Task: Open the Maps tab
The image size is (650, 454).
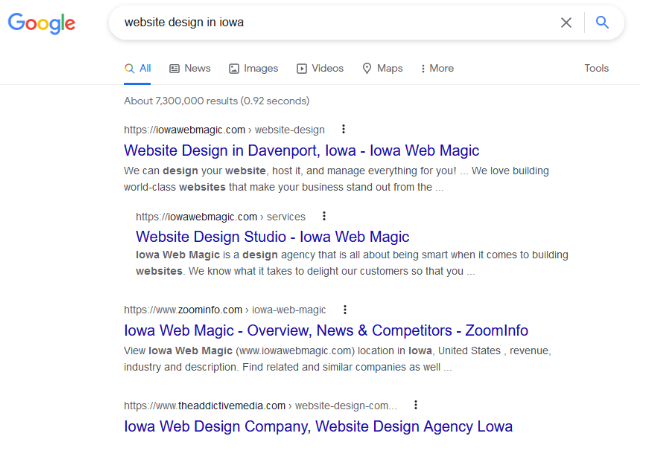Action: pyautogui.click(x=382, y=68)
